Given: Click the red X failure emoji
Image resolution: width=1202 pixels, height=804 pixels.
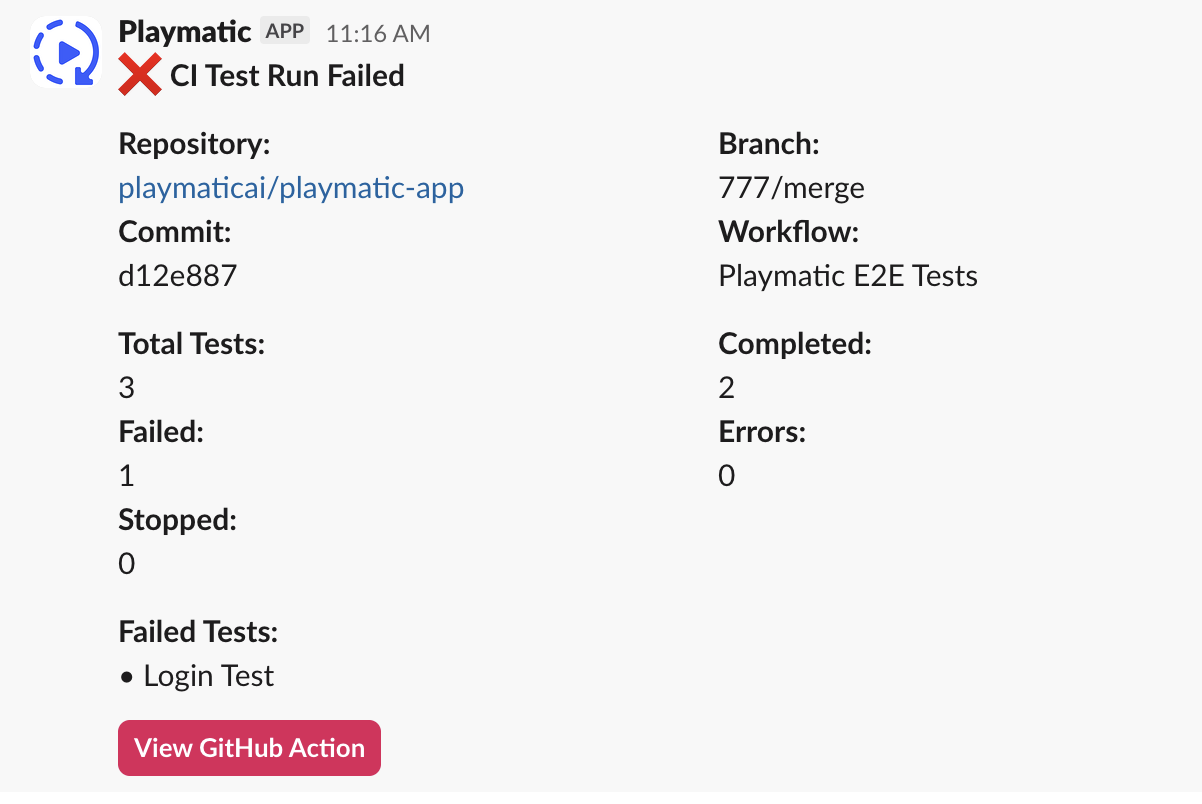Looking at the screenshot, I should tap(140, 76).
